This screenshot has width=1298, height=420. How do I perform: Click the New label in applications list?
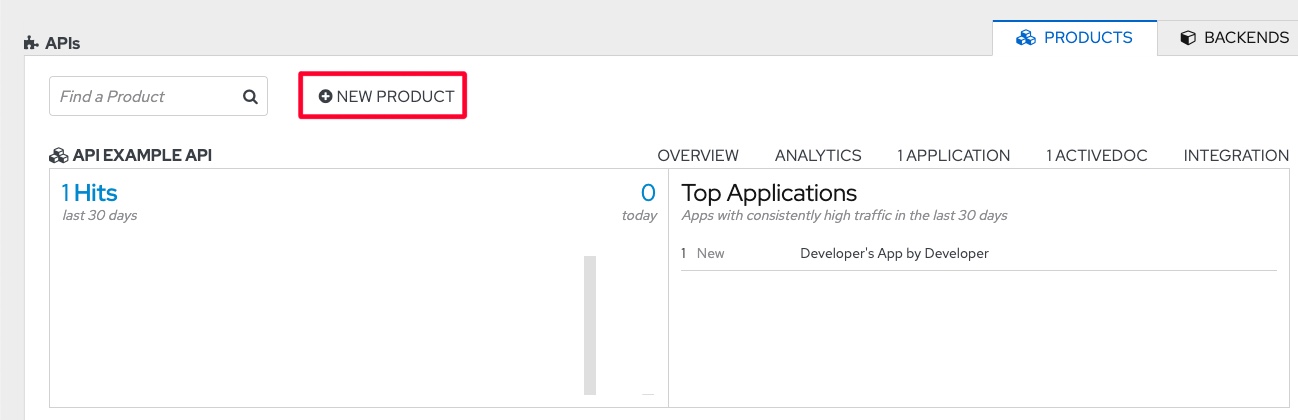[710, 254]
